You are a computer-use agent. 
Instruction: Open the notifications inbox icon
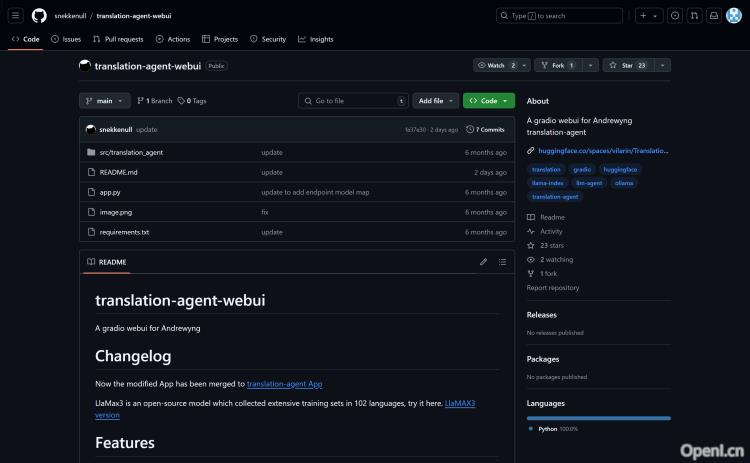713,16
